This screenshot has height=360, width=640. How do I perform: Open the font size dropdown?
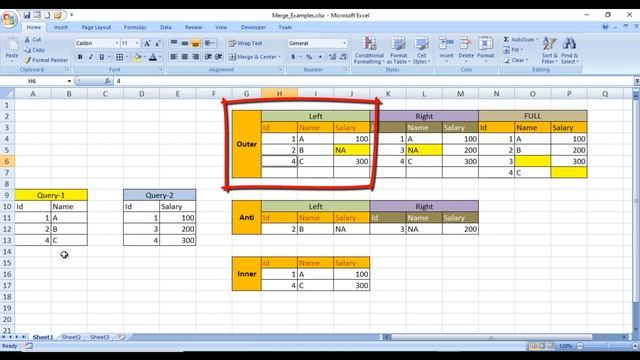click(x=137, y=43)
